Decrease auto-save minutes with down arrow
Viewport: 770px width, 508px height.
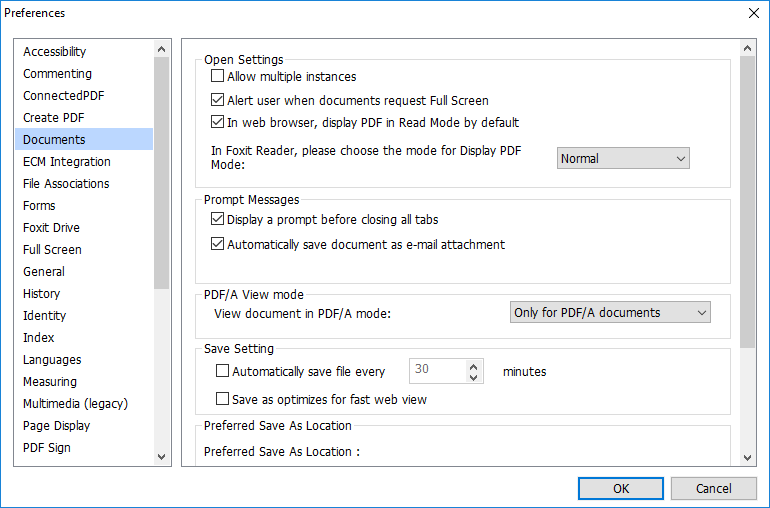(474, 377)
